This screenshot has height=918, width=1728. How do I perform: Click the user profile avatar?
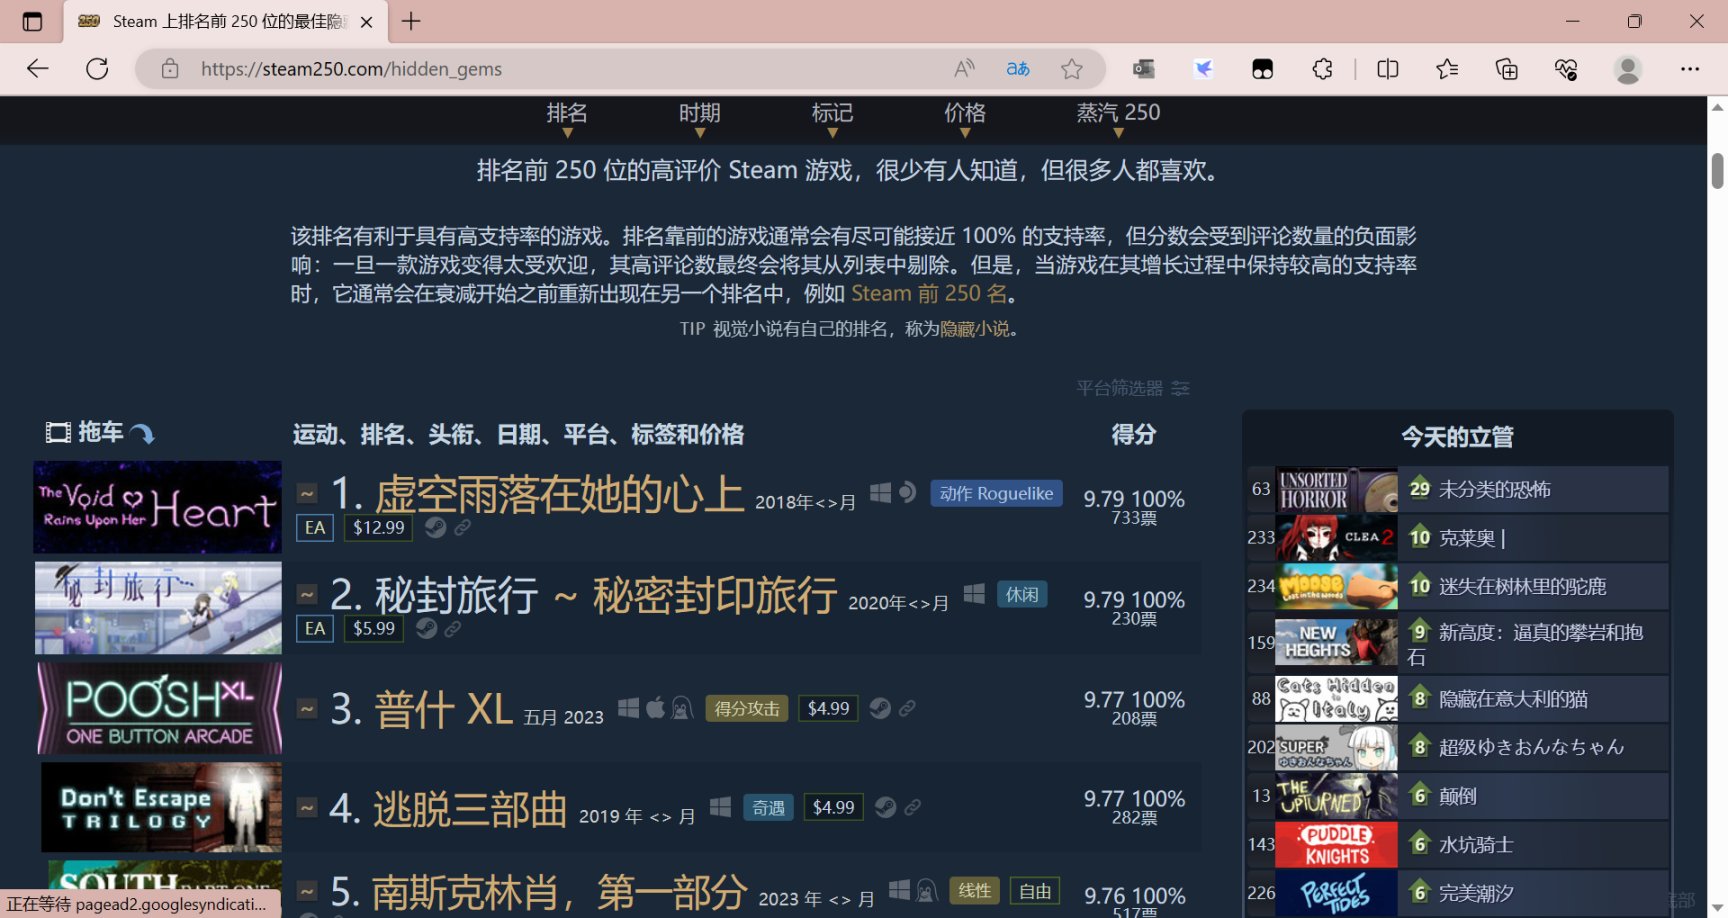(1628, 69)
